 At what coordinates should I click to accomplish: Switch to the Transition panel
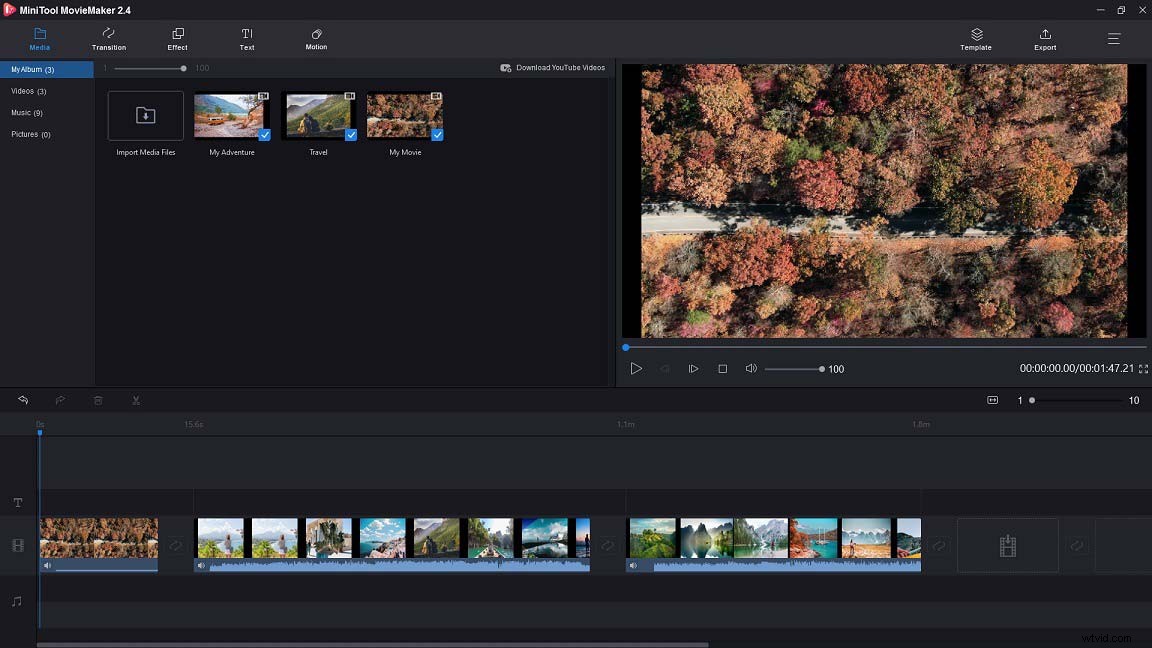point(108,39)
